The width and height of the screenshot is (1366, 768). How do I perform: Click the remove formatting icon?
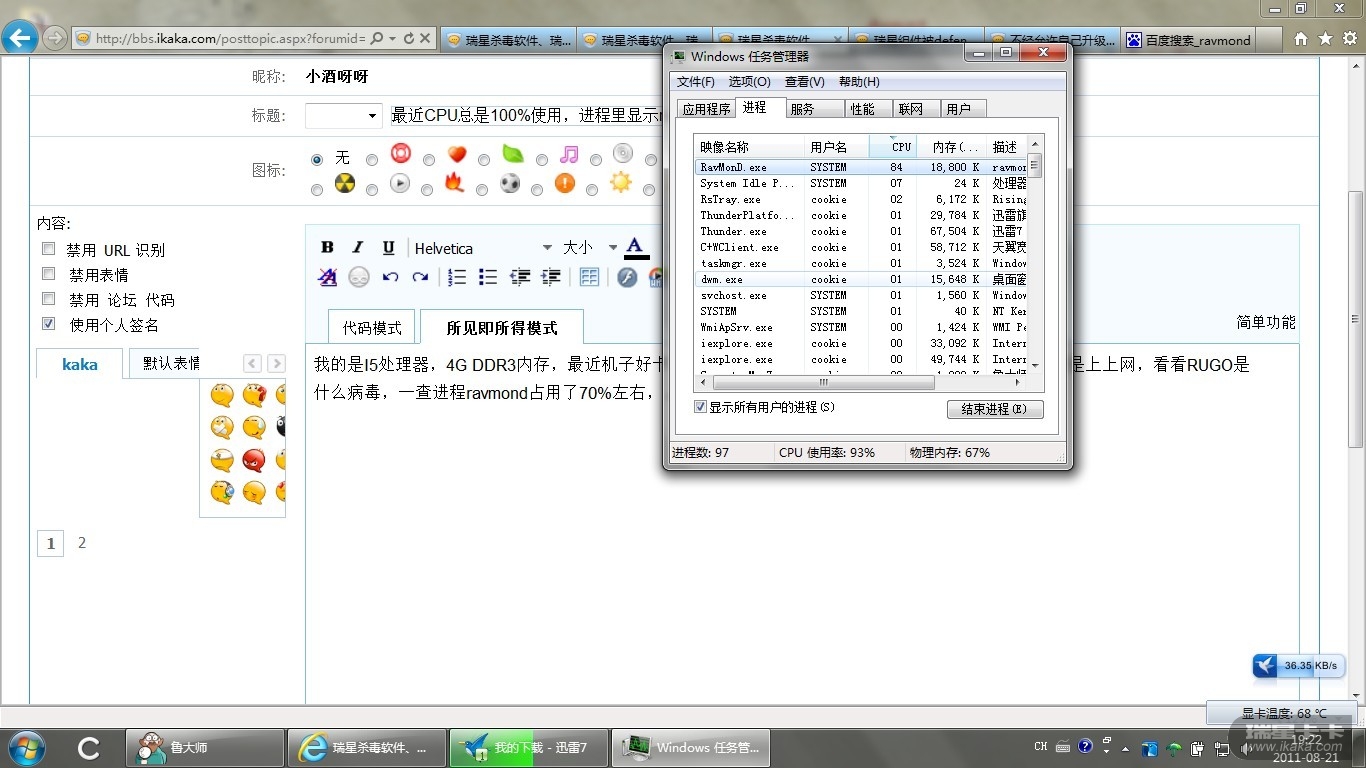pyautogui.click(x=328, y=277)
